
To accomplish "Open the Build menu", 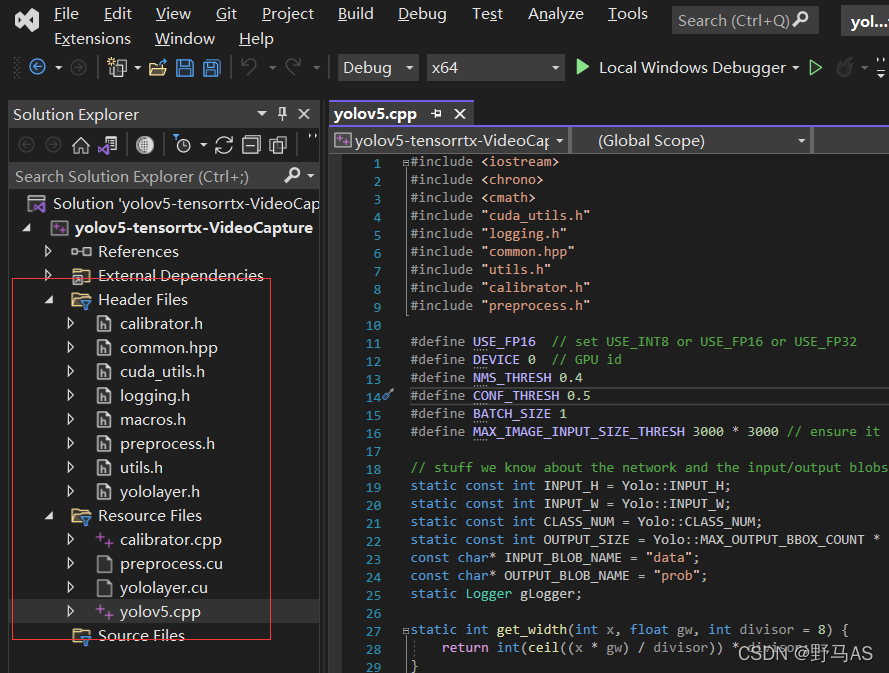I will [355, 14].
